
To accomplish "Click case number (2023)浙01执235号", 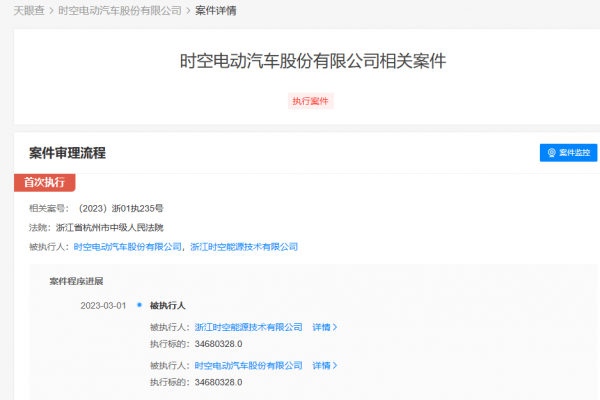I will pyautogui.click(x=121, y=209).
